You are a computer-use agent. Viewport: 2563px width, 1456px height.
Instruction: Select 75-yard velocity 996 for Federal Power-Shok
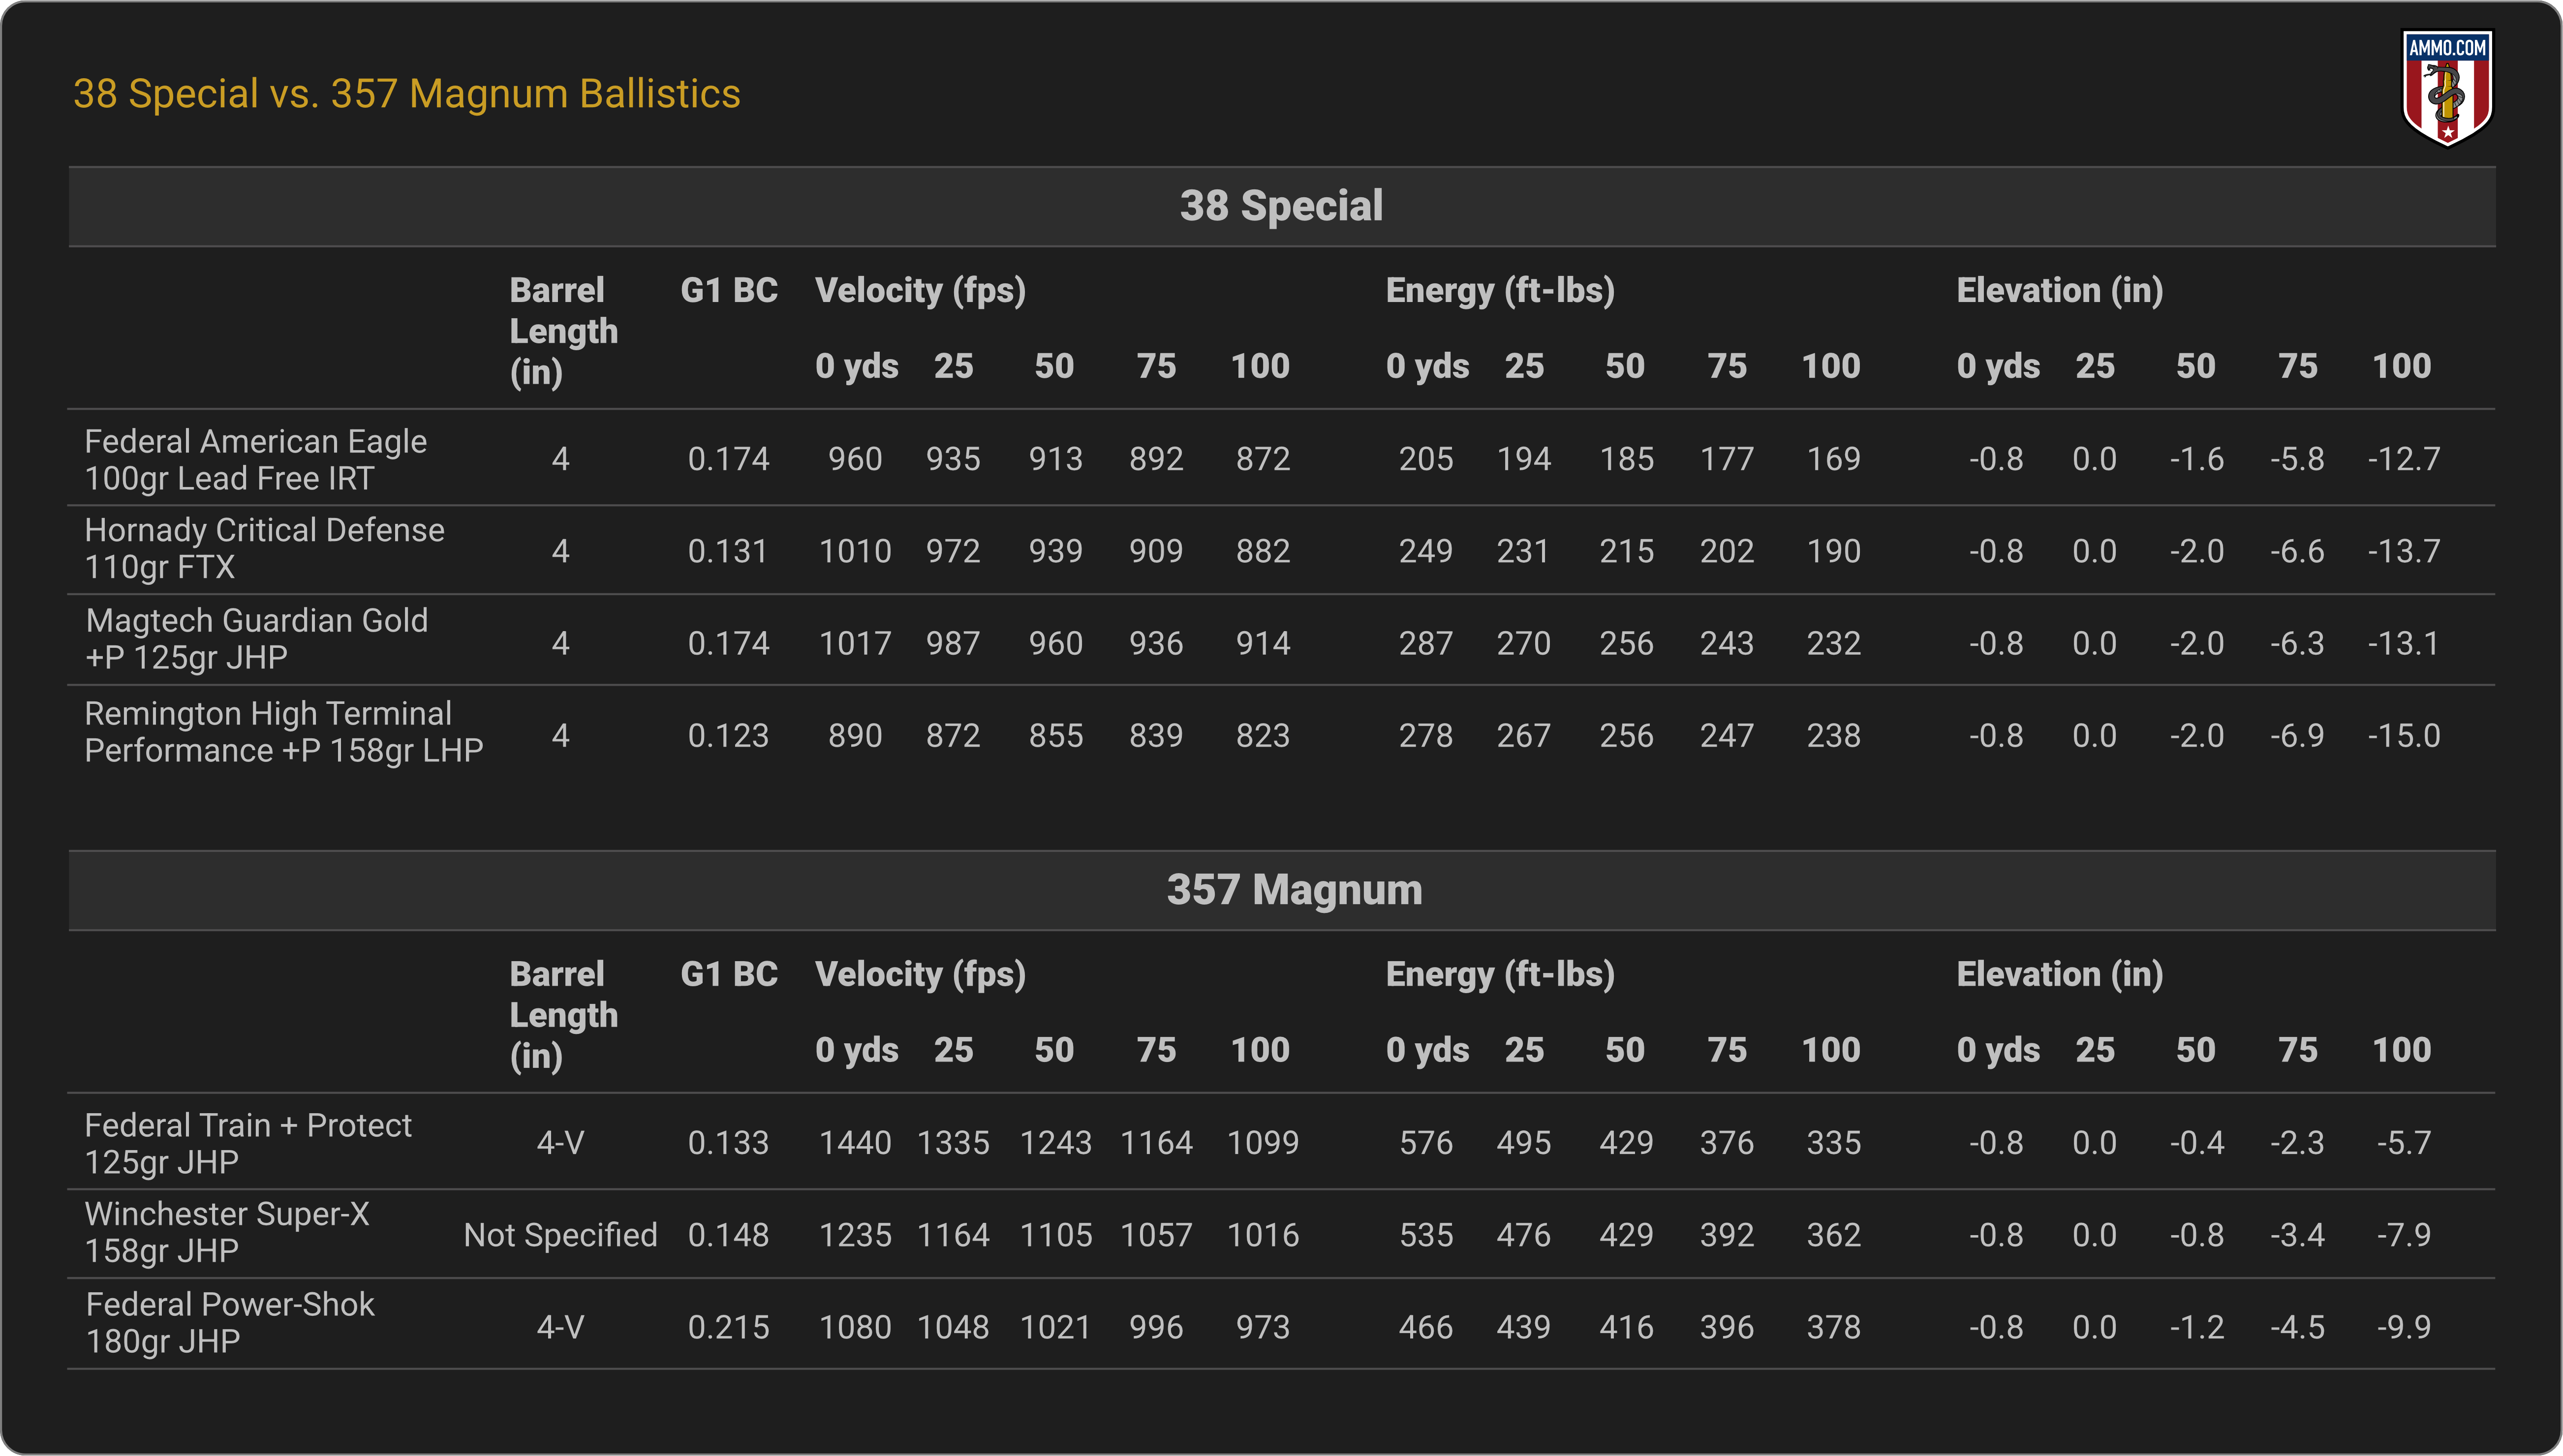(1156, 1328)
